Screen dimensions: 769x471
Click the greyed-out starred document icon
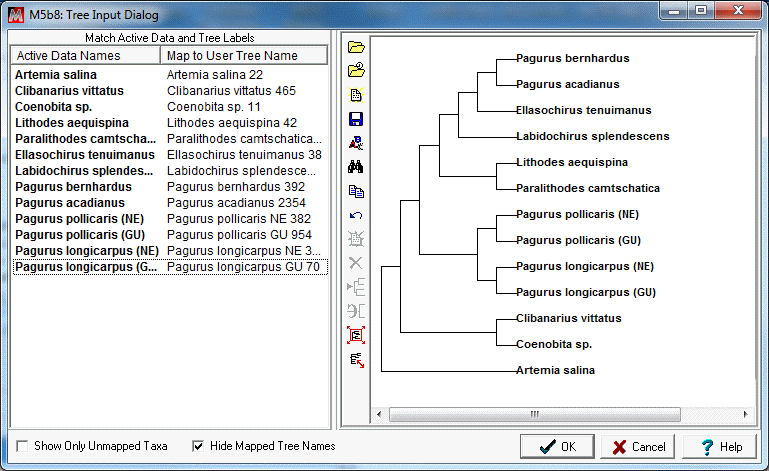click(x=356, y=239)
